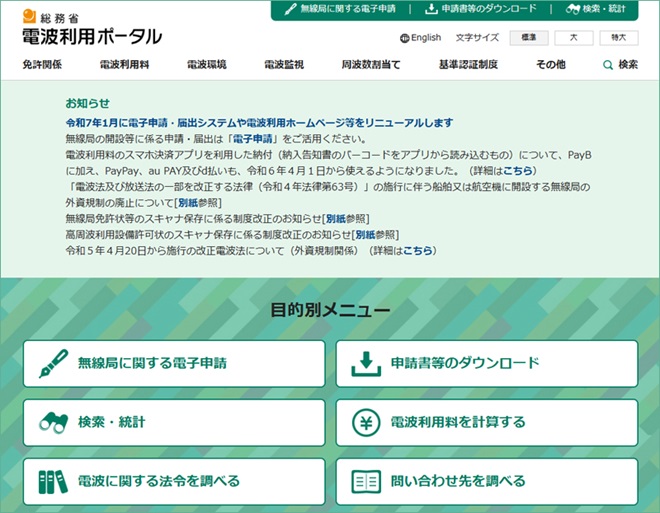Click the globe icon beside English
660x513 pixels.
tap(404, 38)
